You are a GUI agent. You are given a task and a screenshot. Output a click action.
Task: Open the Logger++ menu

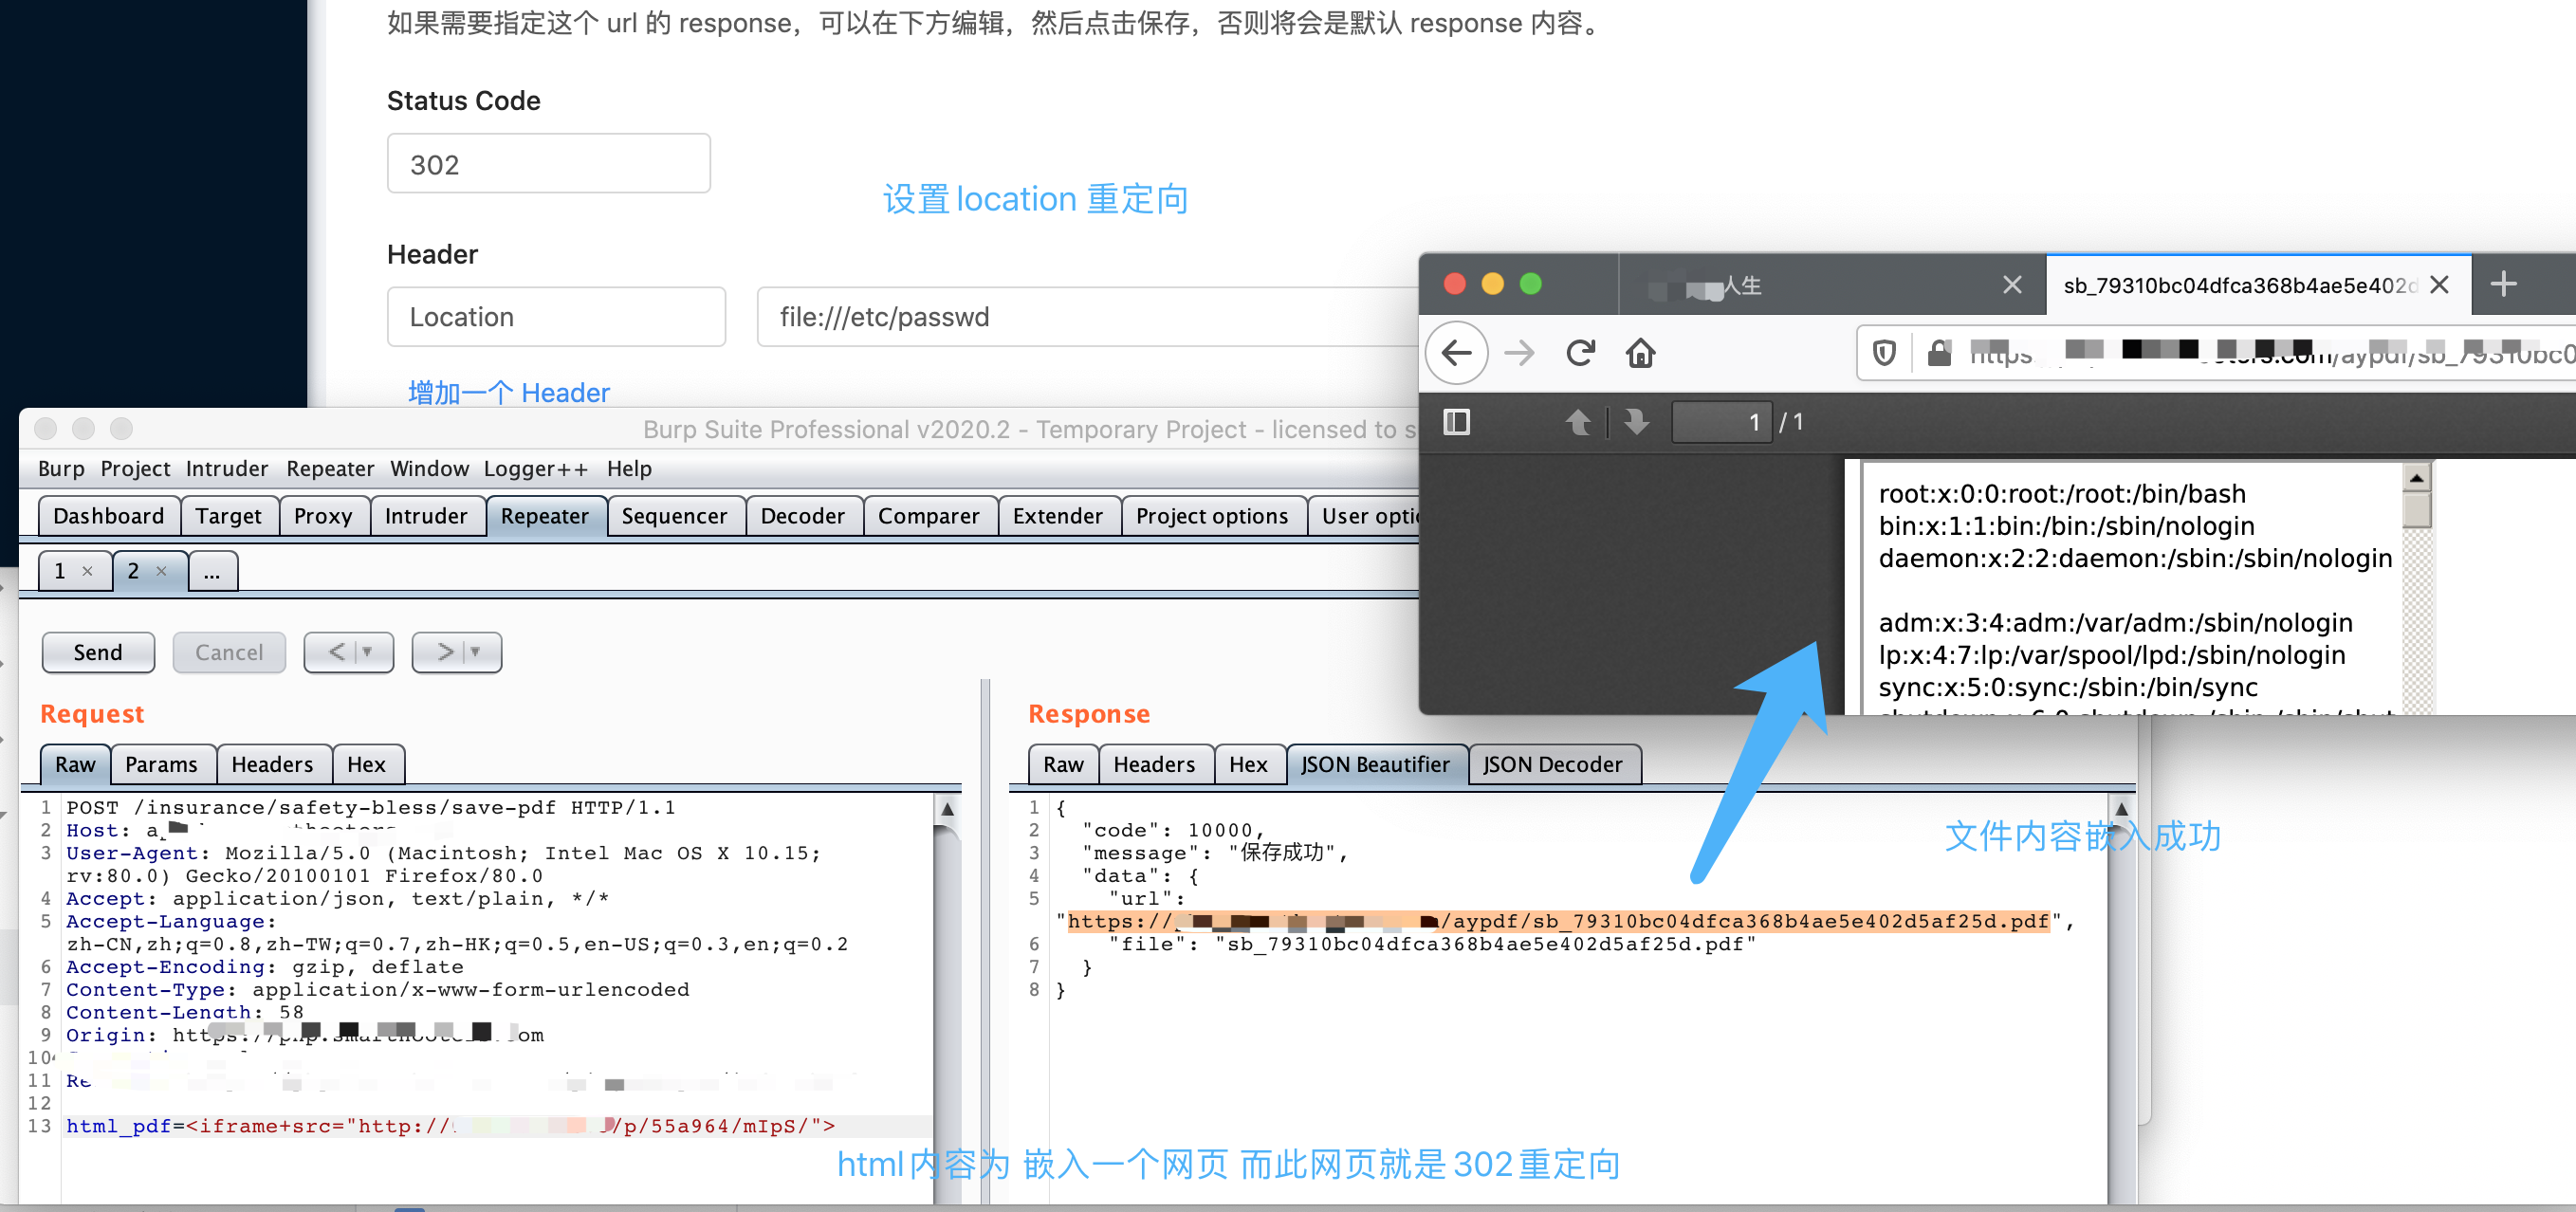coord(535,468)
